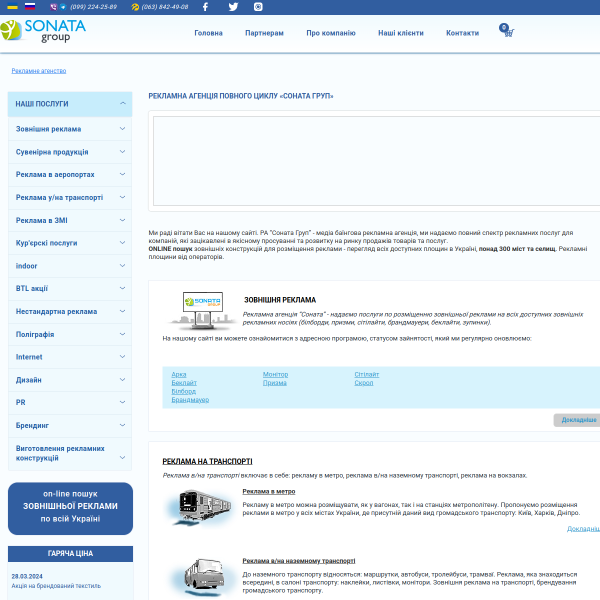Expand the Поліграфія section
This screenshot has height=600, width=600.
tap(70, 334)
